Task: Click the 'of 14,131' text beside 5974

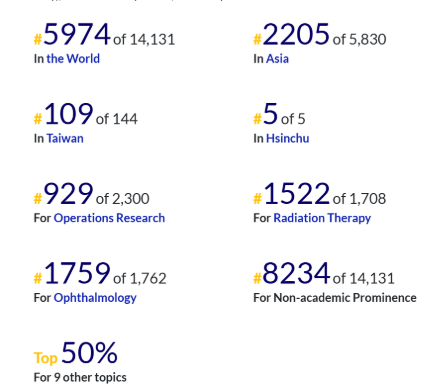Action: tap(144, 40)
